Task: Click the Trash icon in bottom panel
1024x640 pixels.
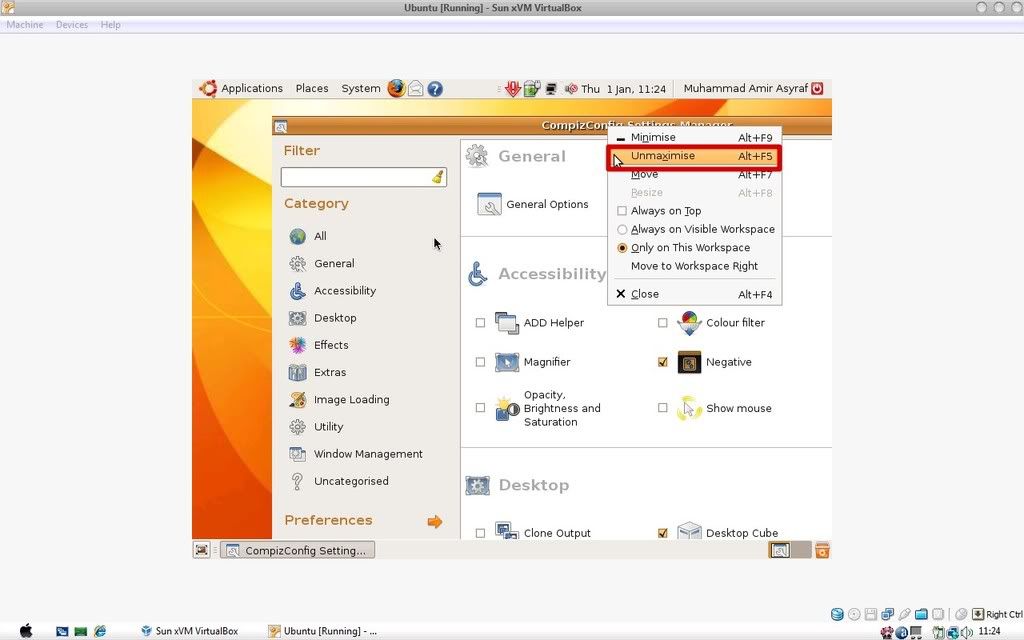Action: click(x=821, y=550)
